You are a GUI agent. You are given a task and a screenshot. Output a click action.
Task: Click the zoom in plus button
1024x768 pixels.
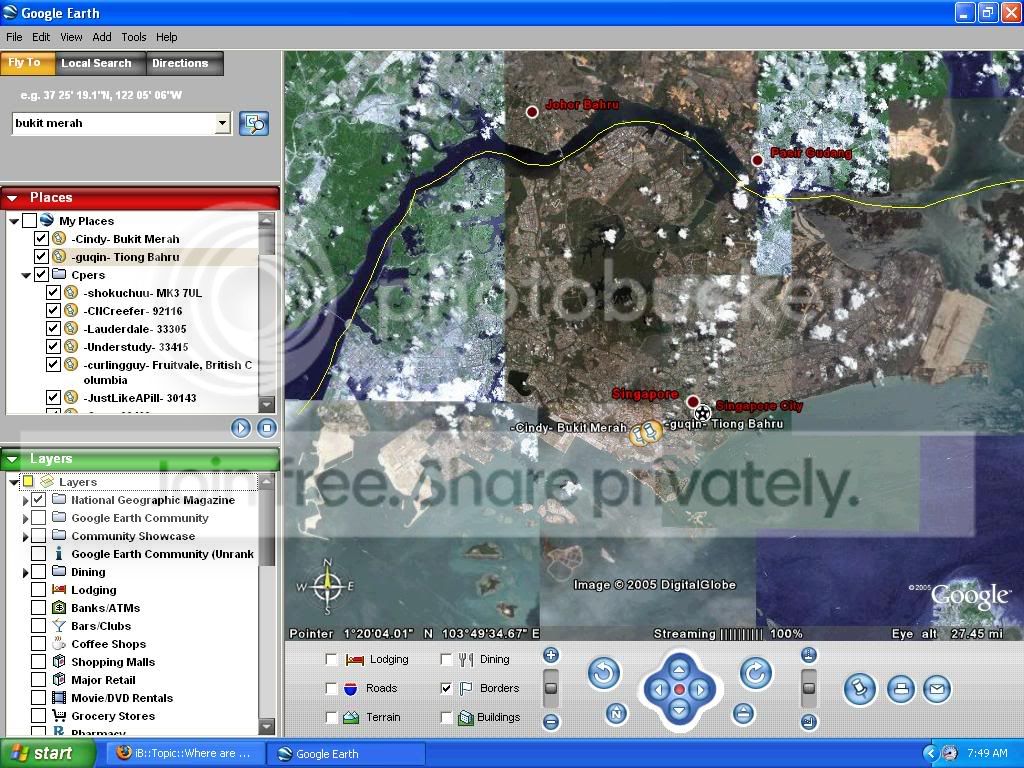pos(551,655)
